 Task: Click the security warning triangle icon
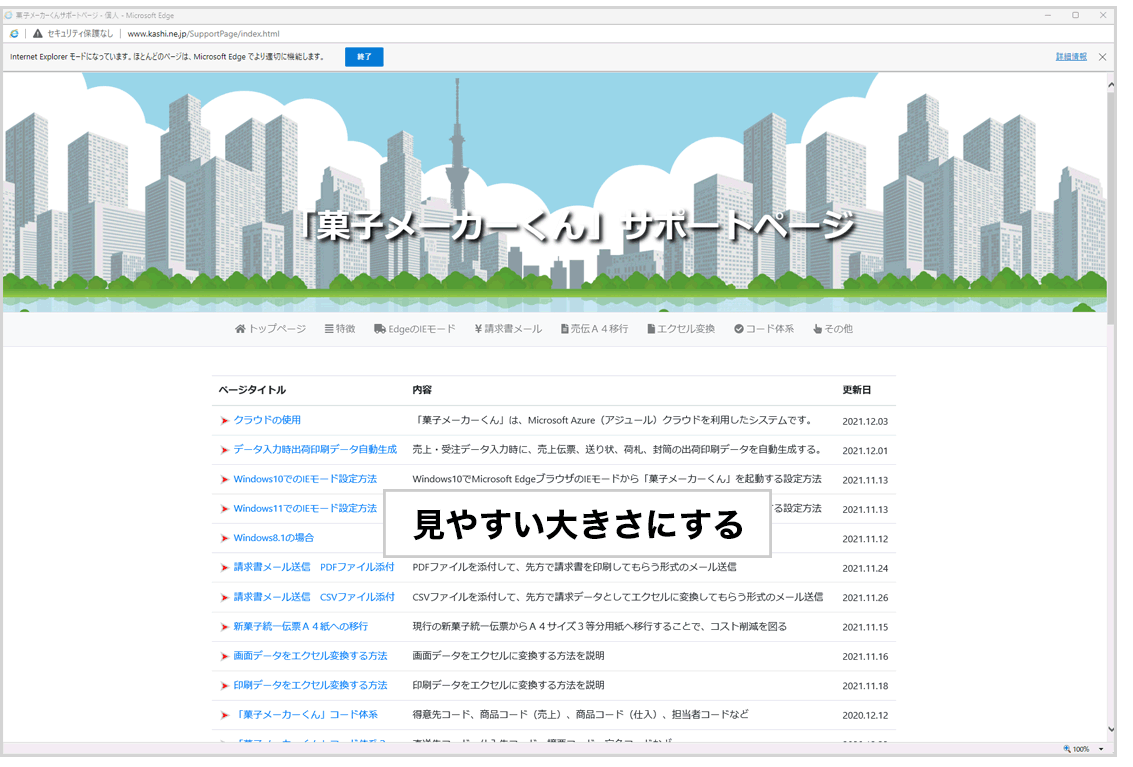[x=38, y=33]
